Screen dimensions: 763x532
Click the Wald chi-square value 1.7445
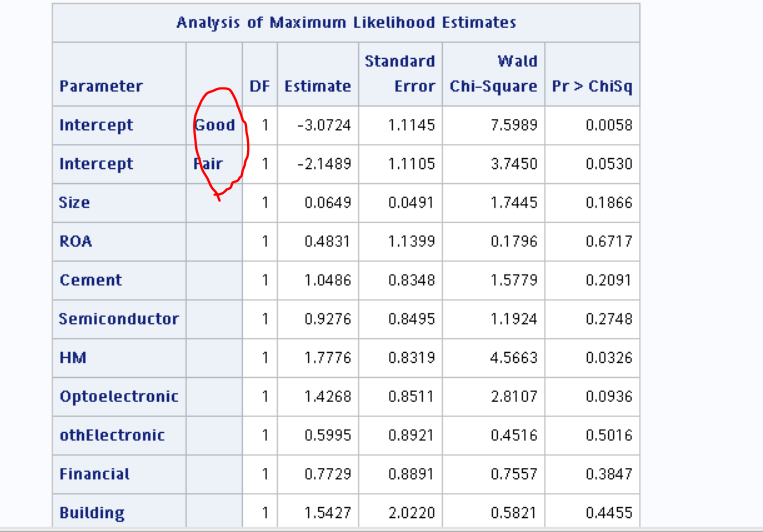pos(514,202)
